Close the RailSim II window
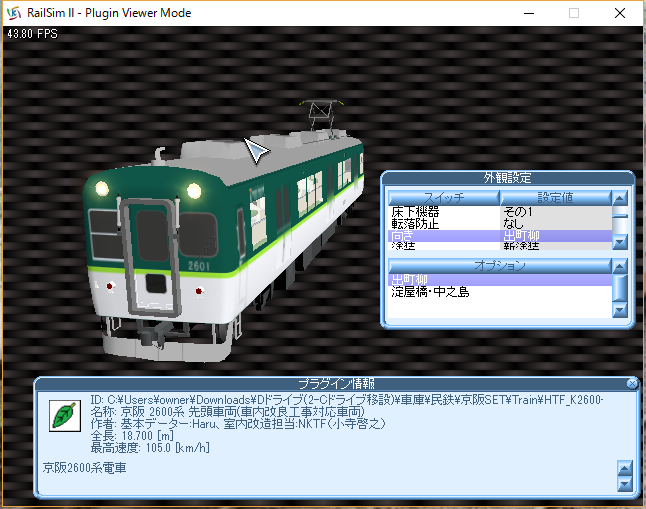This screenshot has width=646, height=509. (x=620, y=13)
